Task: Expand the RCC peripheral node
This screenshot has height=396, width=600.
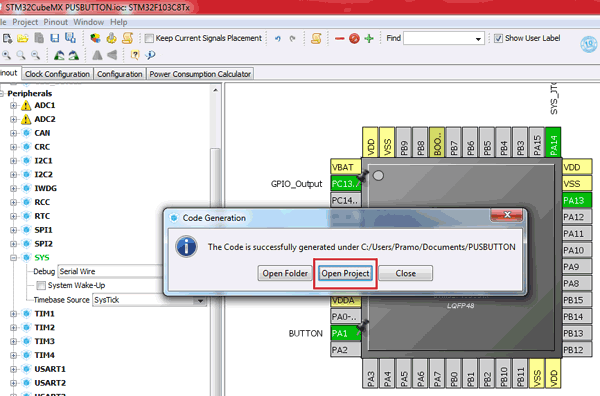Action: (x=13, y=202)
